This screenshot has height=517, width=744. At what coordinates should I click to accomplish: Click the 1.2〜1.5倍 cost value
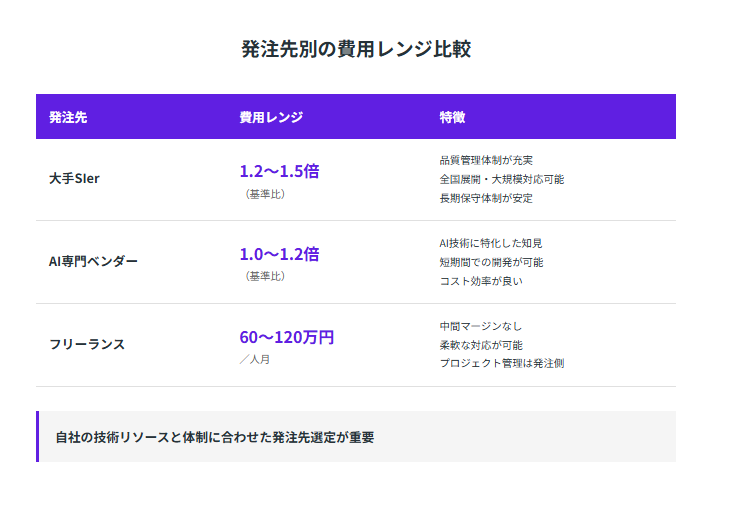[279, 171]
